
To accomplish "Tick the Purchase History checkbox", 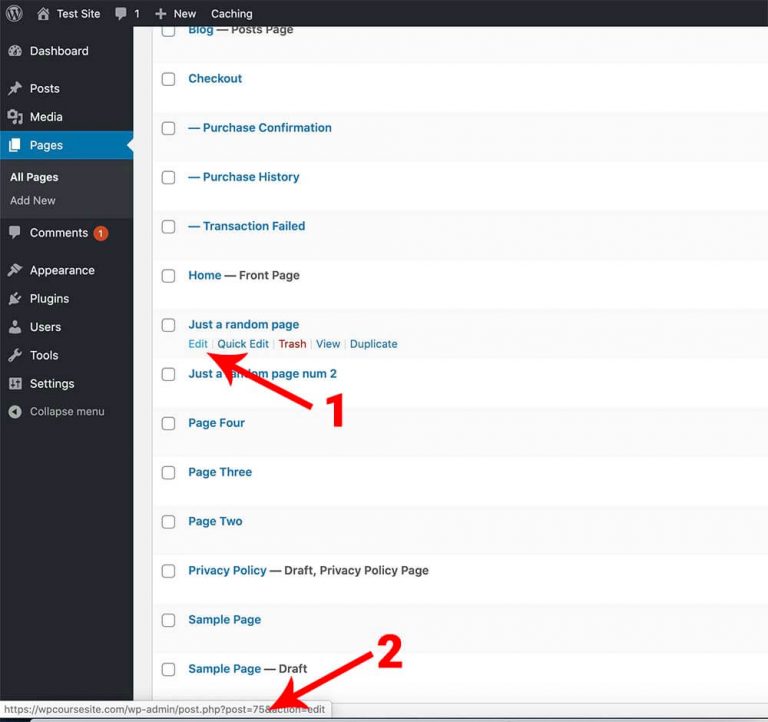I will [x=168, y=177].
